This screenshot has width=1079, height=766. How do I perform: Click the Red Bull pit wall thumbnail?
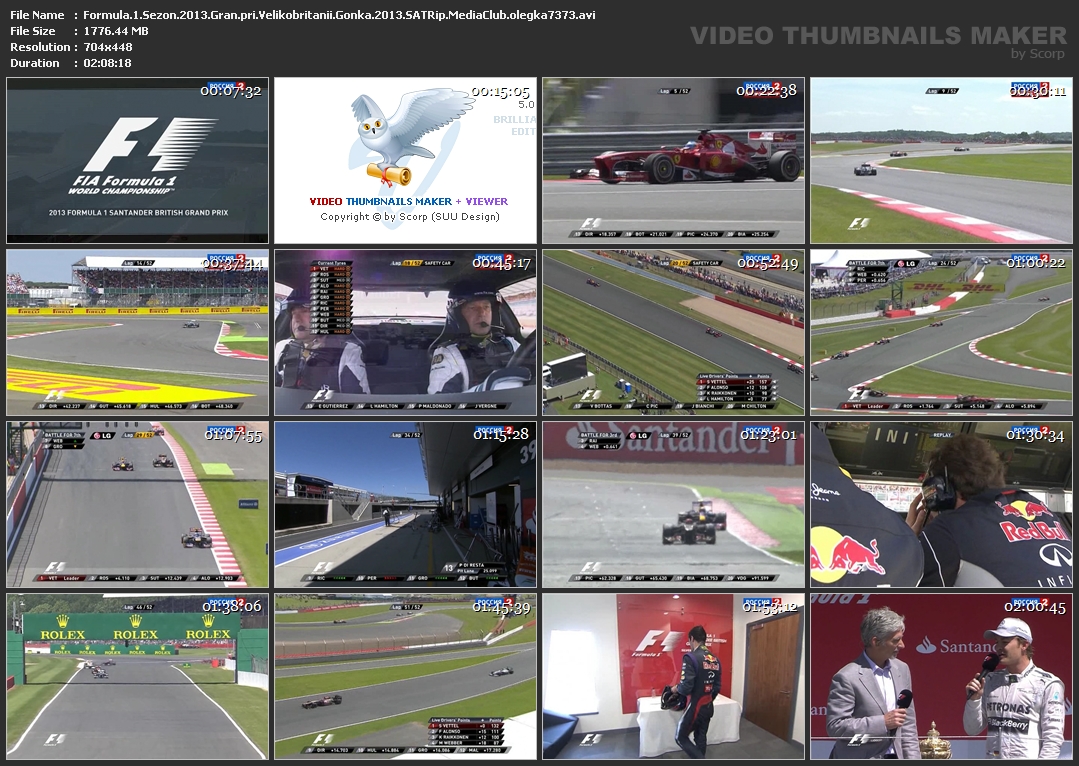(x=941, y=504)
